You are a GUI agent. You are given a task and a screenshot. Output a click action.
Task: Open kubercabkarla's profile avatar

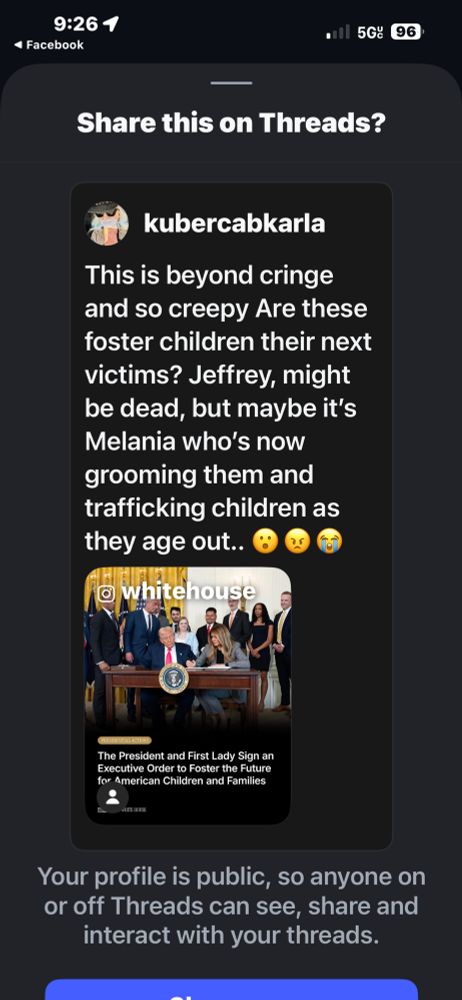(x=107, y=223)
